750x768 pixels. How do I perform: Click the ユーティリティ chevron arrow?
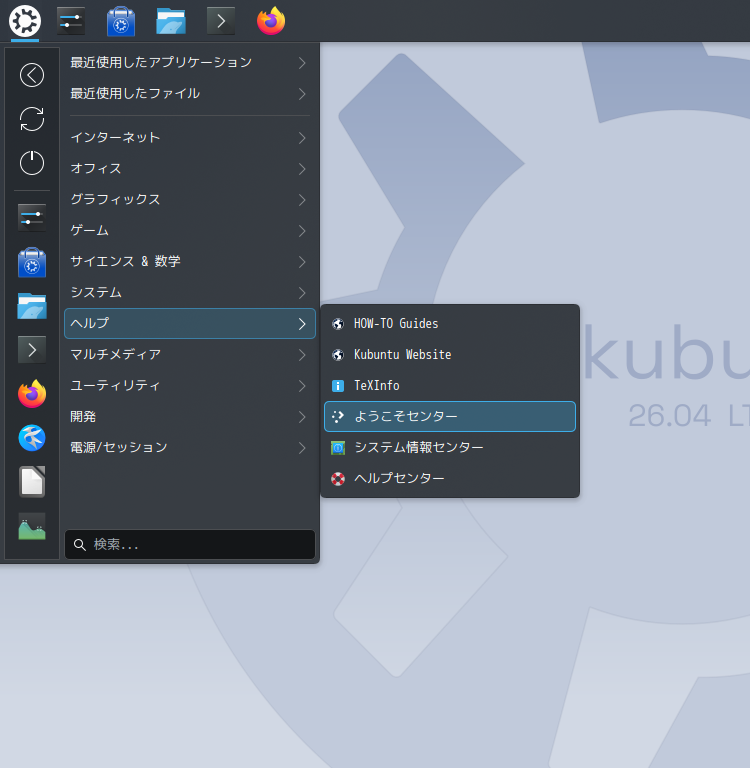302,386
